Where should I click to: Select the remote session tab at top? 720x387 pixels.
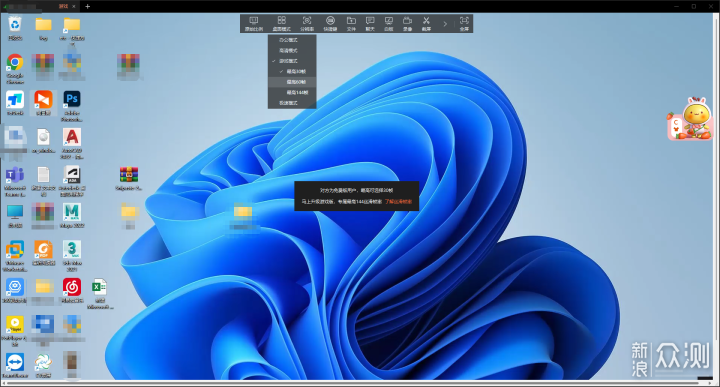pos(40,6)
